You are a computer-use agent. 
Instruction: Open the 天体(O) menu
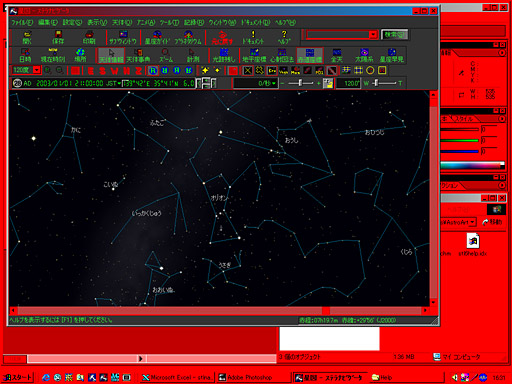(122, 22)
